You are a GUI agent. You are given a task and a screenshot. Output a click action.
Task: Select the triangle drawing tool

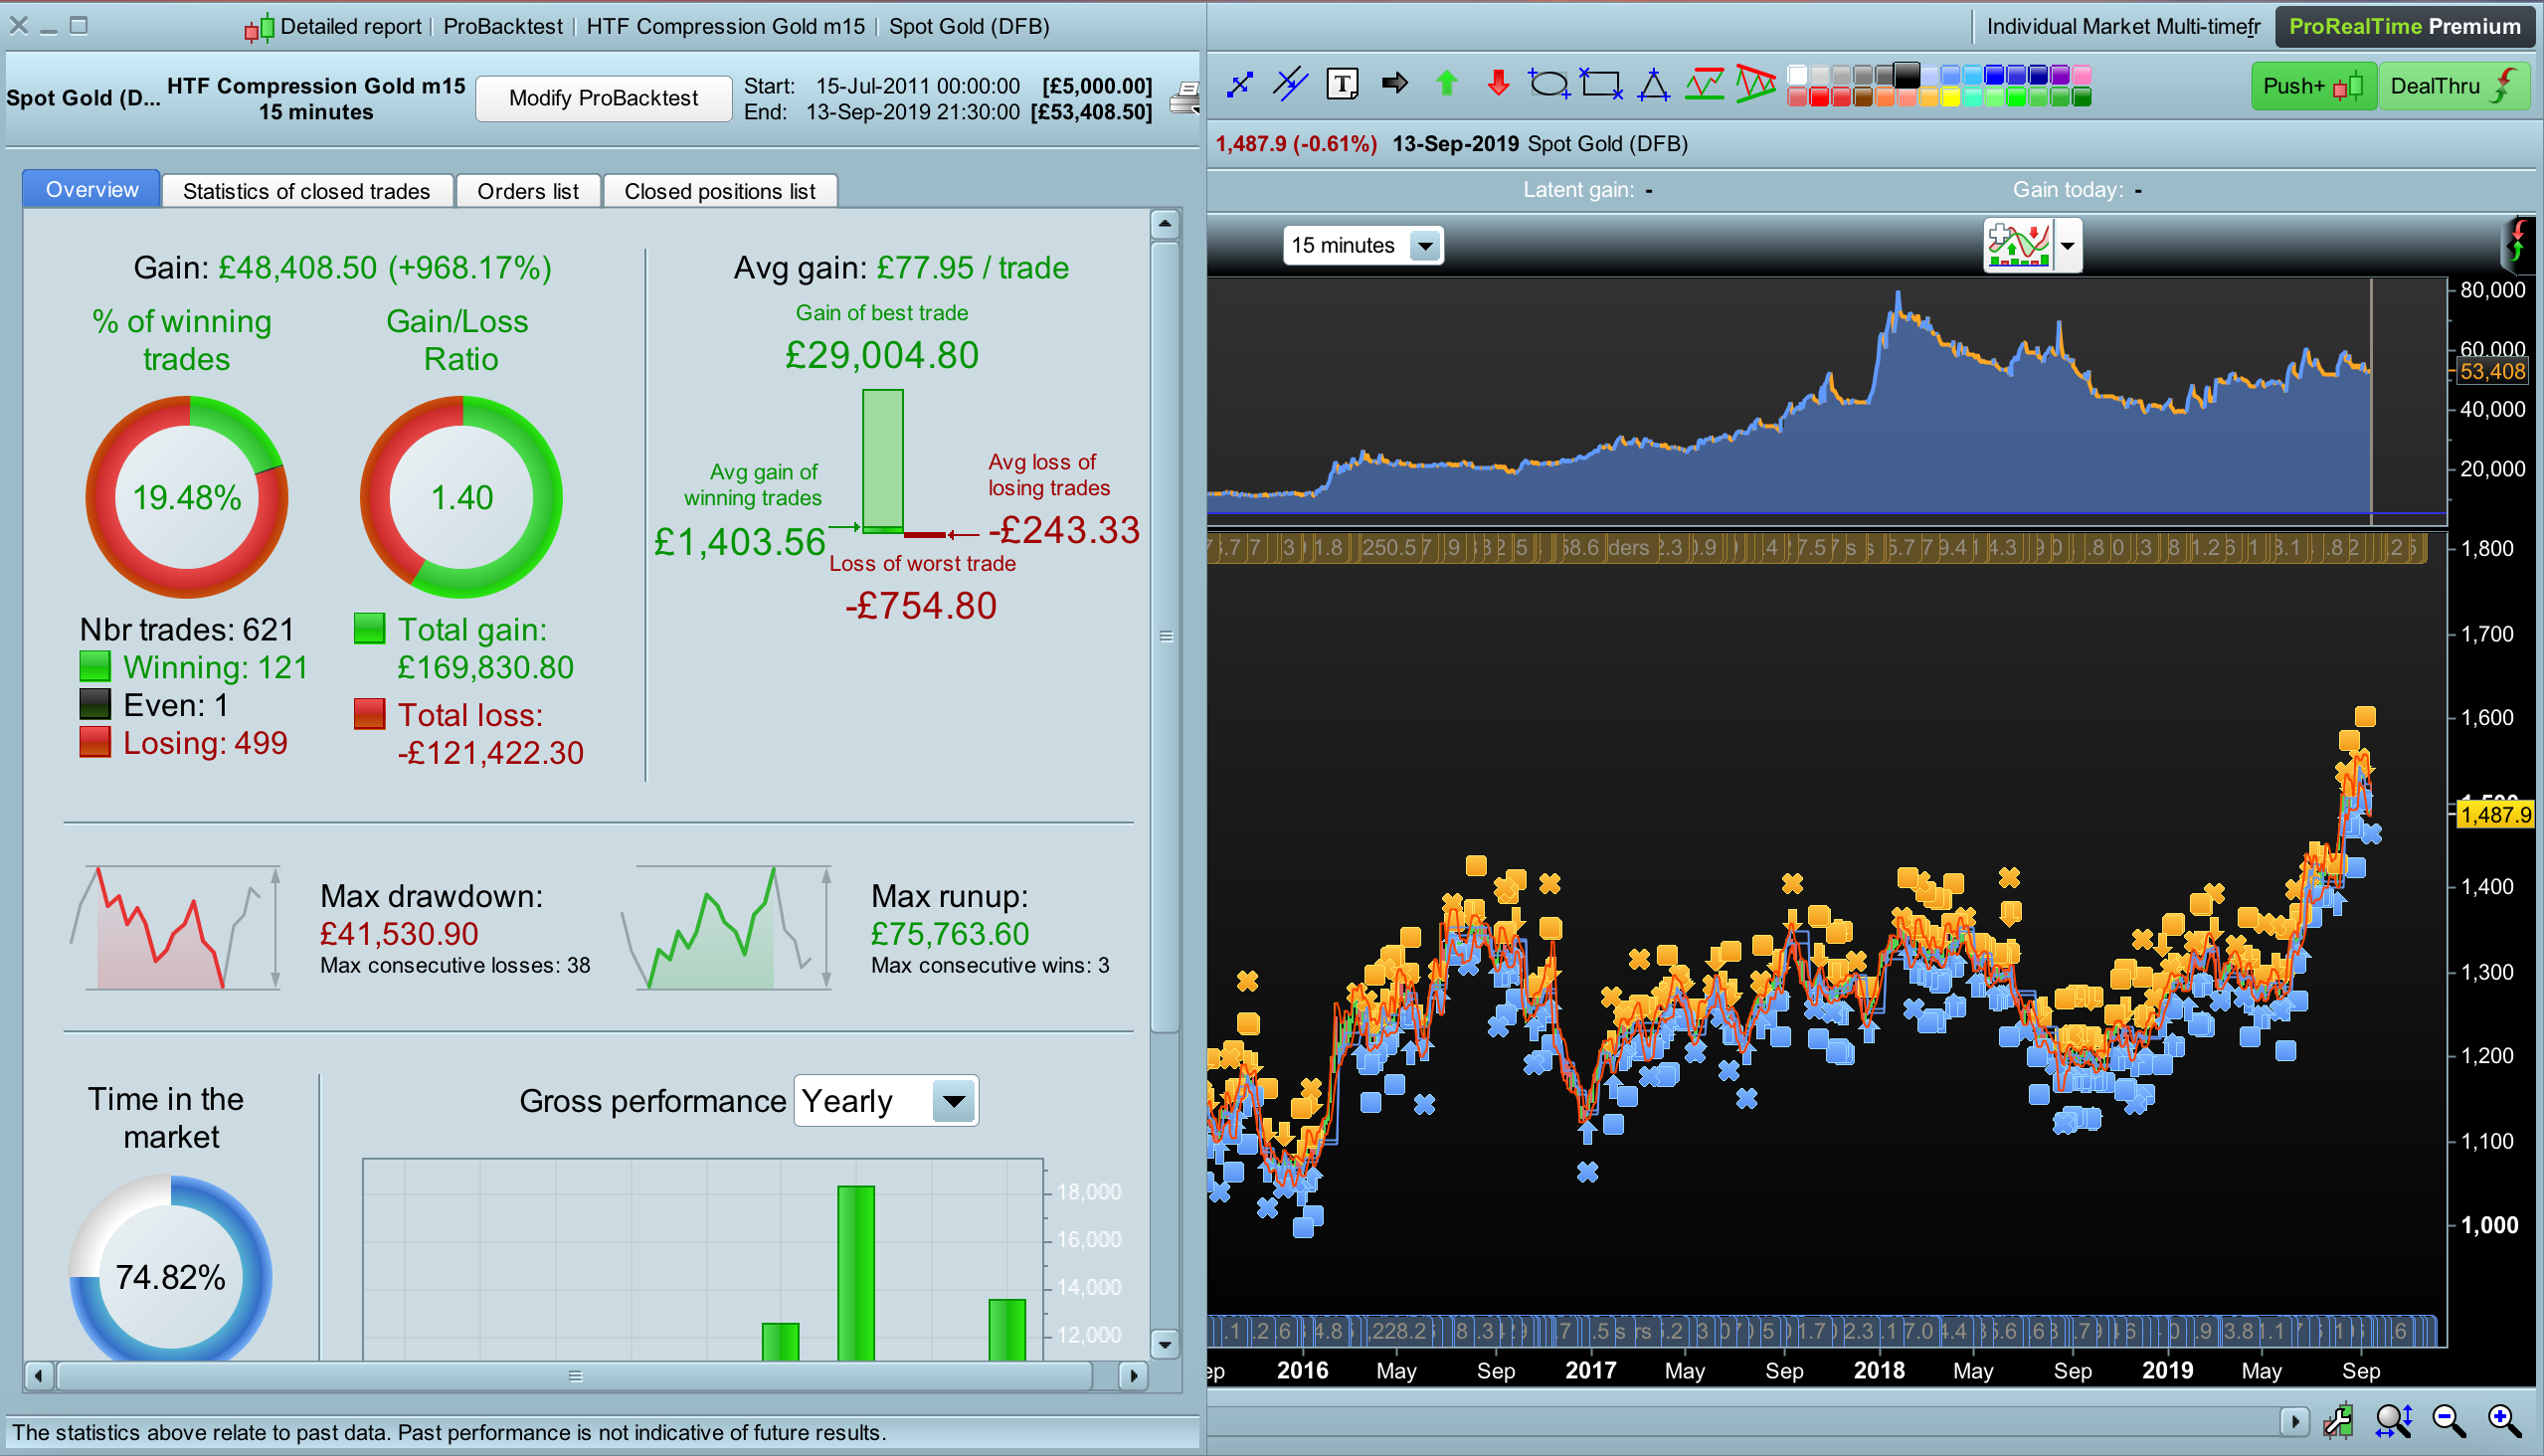point(1653,84)
